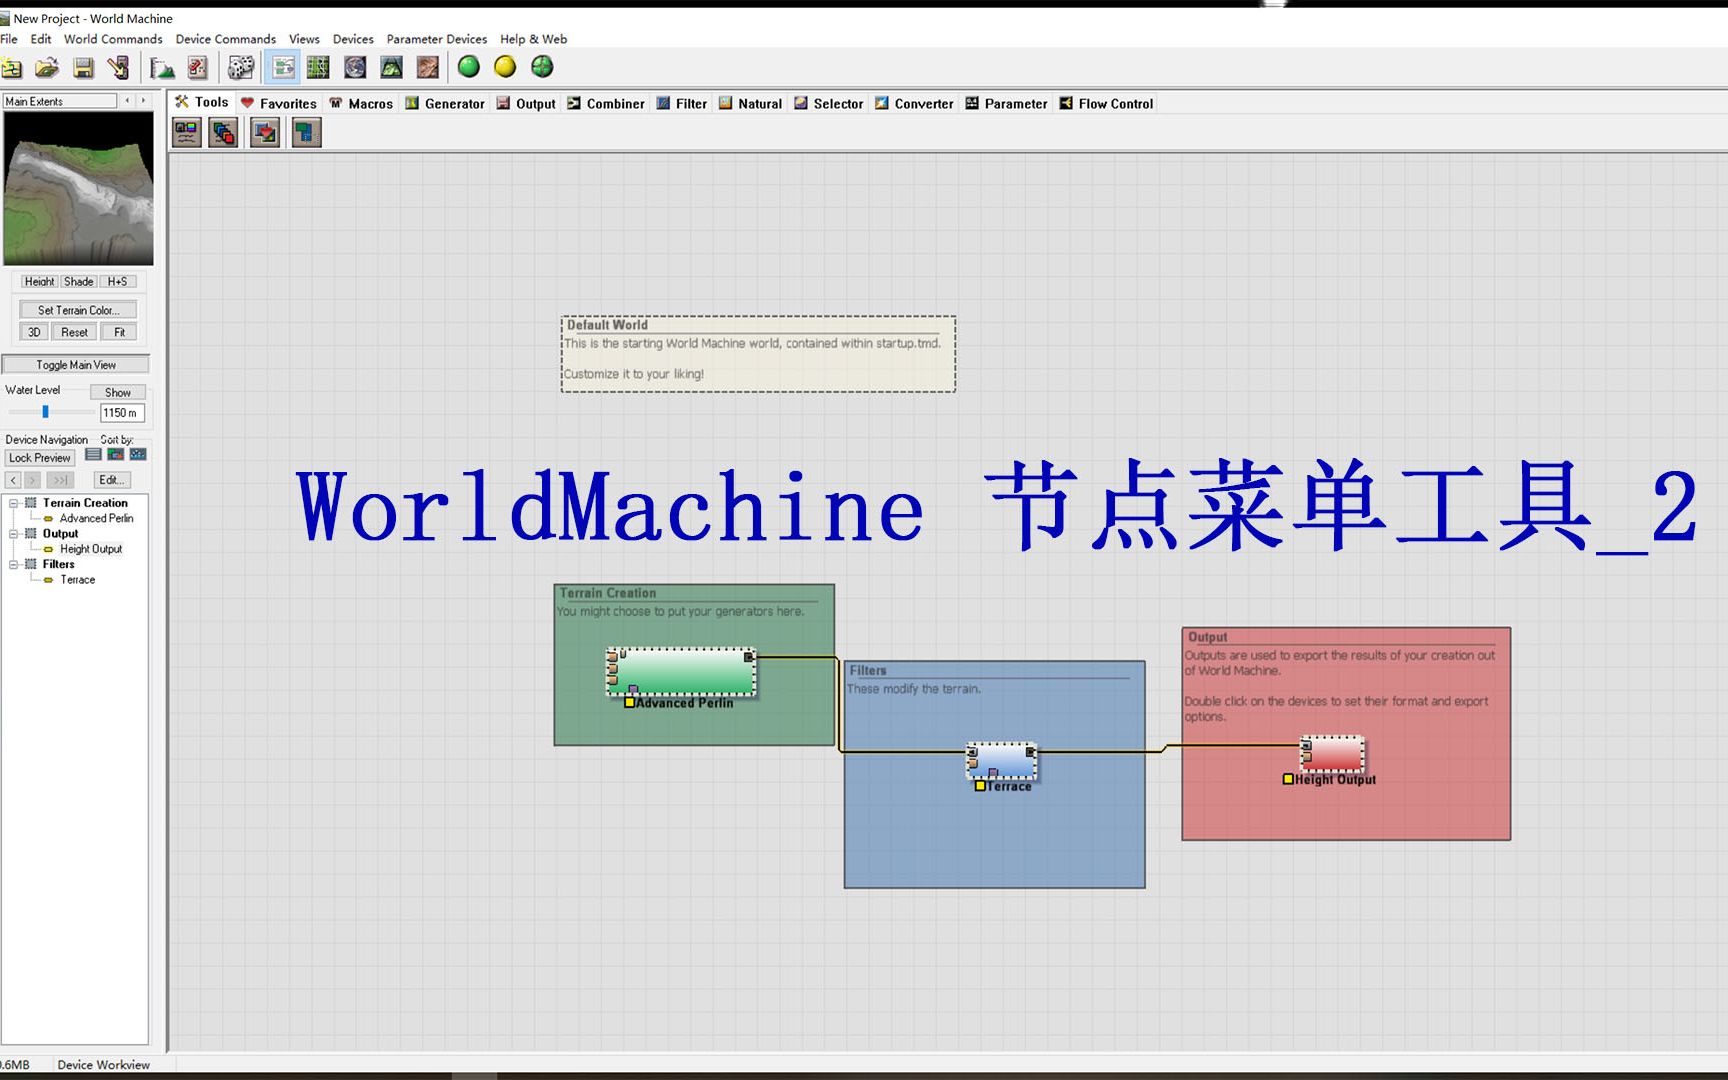This screenshot has width=1728, height=1080.
Task: Open the Tiled Build view icon
Action: (x=428, y=68)
